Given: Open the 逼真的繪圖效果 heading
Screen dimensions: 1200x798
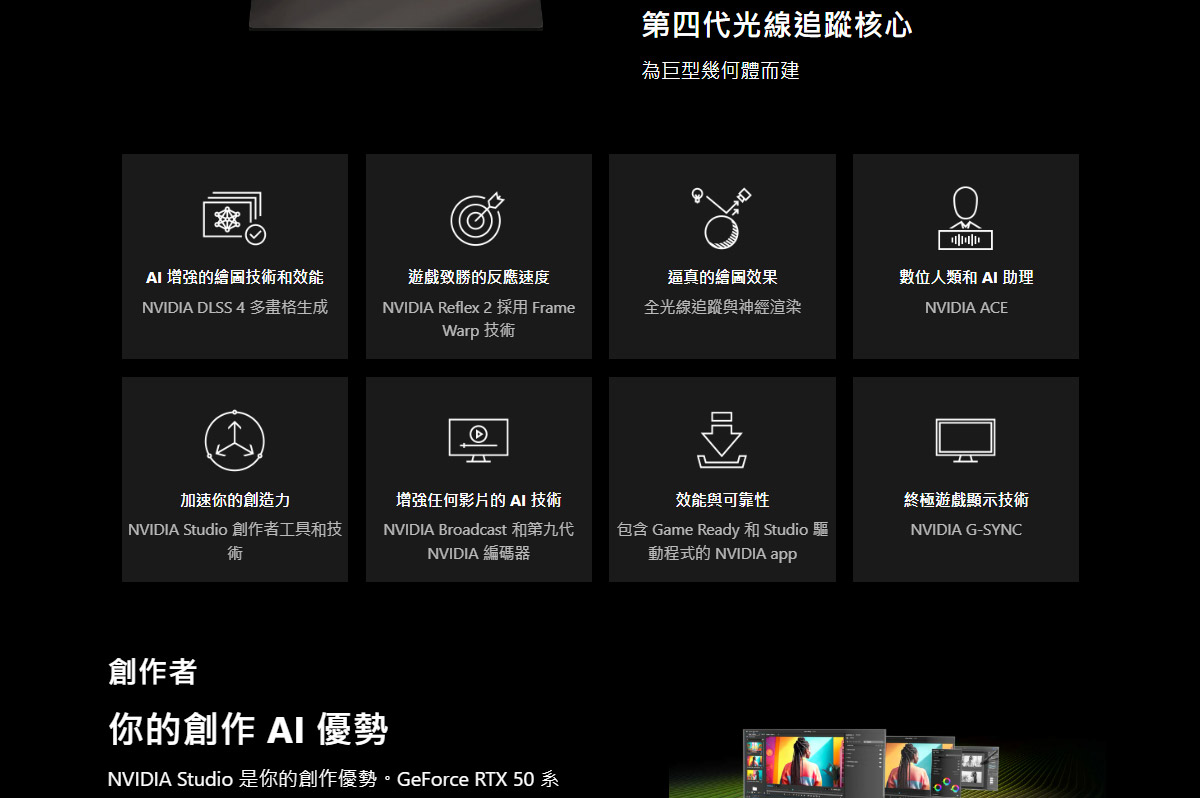Looking at the screenshot, I should click(x=722, y=277).
